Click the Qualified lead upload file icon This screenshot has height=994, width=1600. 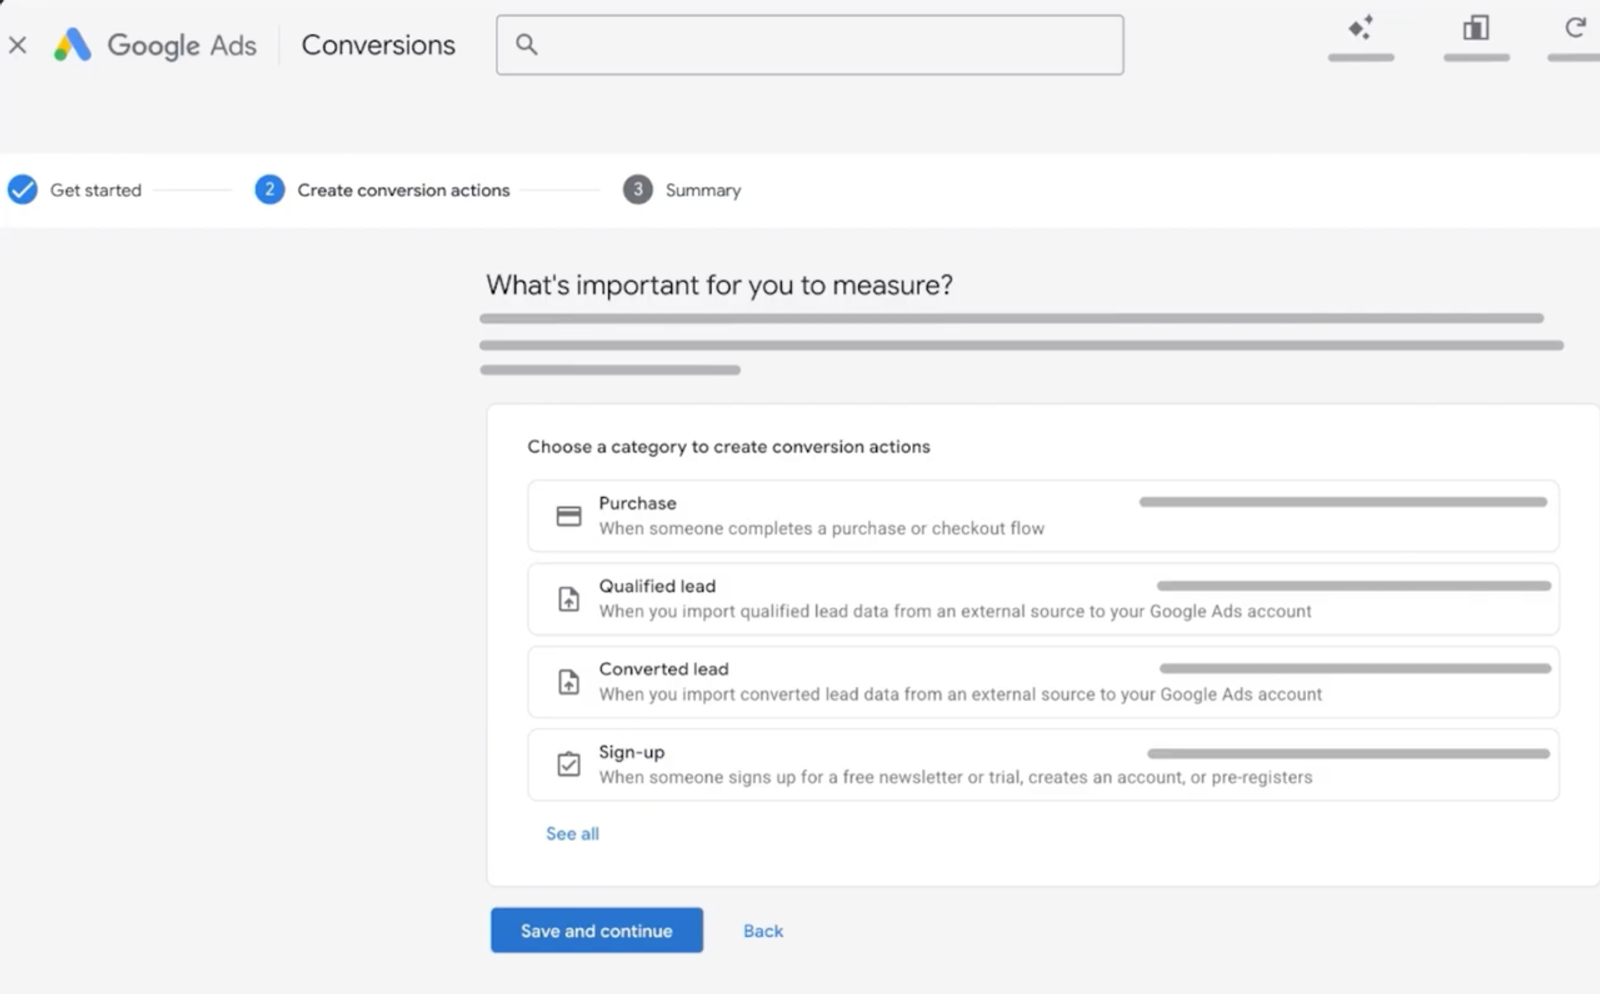568,599
